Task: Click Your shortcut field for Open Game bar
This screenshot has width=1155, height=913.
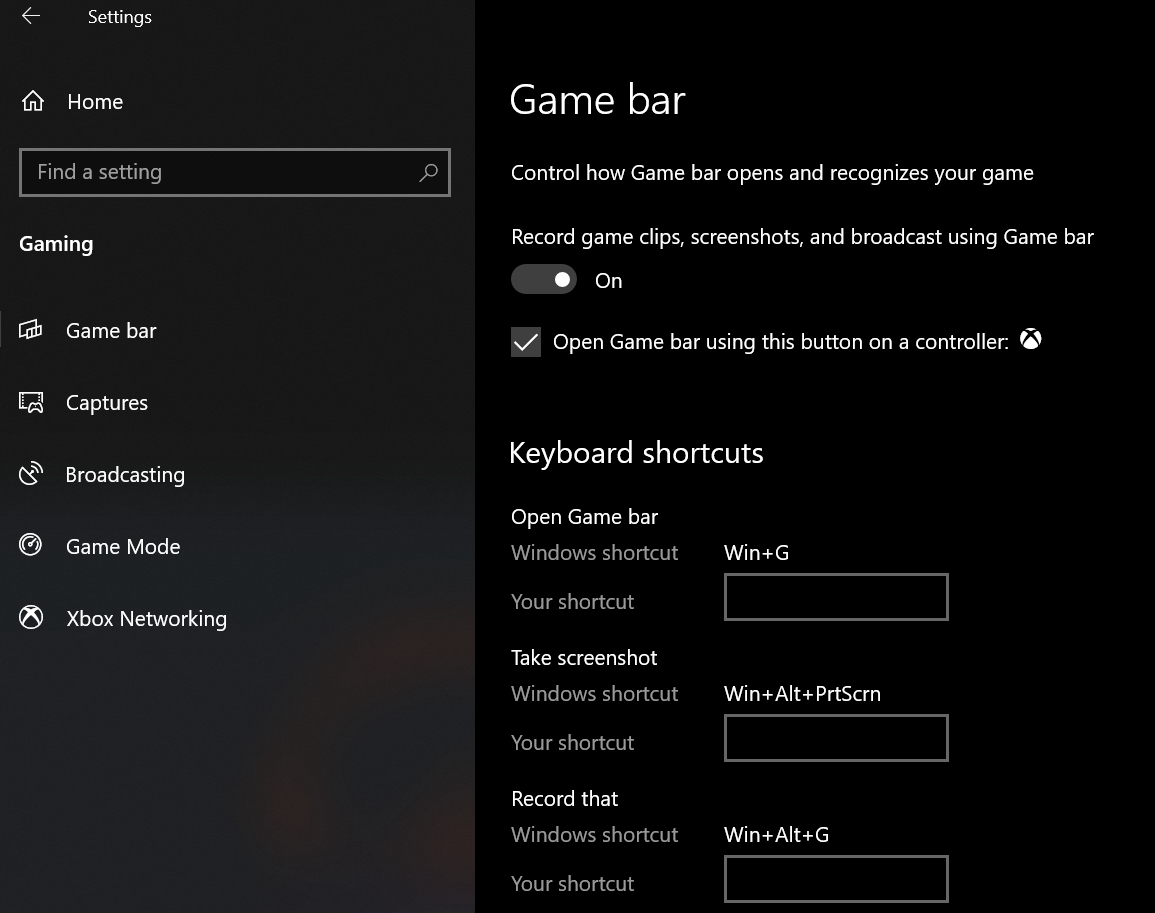Action: pos(836,597)
